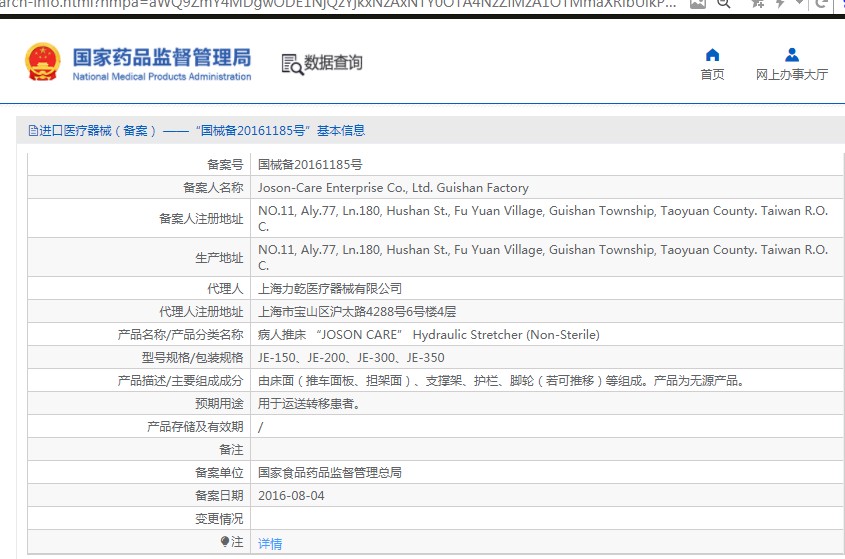
Task: Click the 备案人名称 row label
Action: (213, 188)
